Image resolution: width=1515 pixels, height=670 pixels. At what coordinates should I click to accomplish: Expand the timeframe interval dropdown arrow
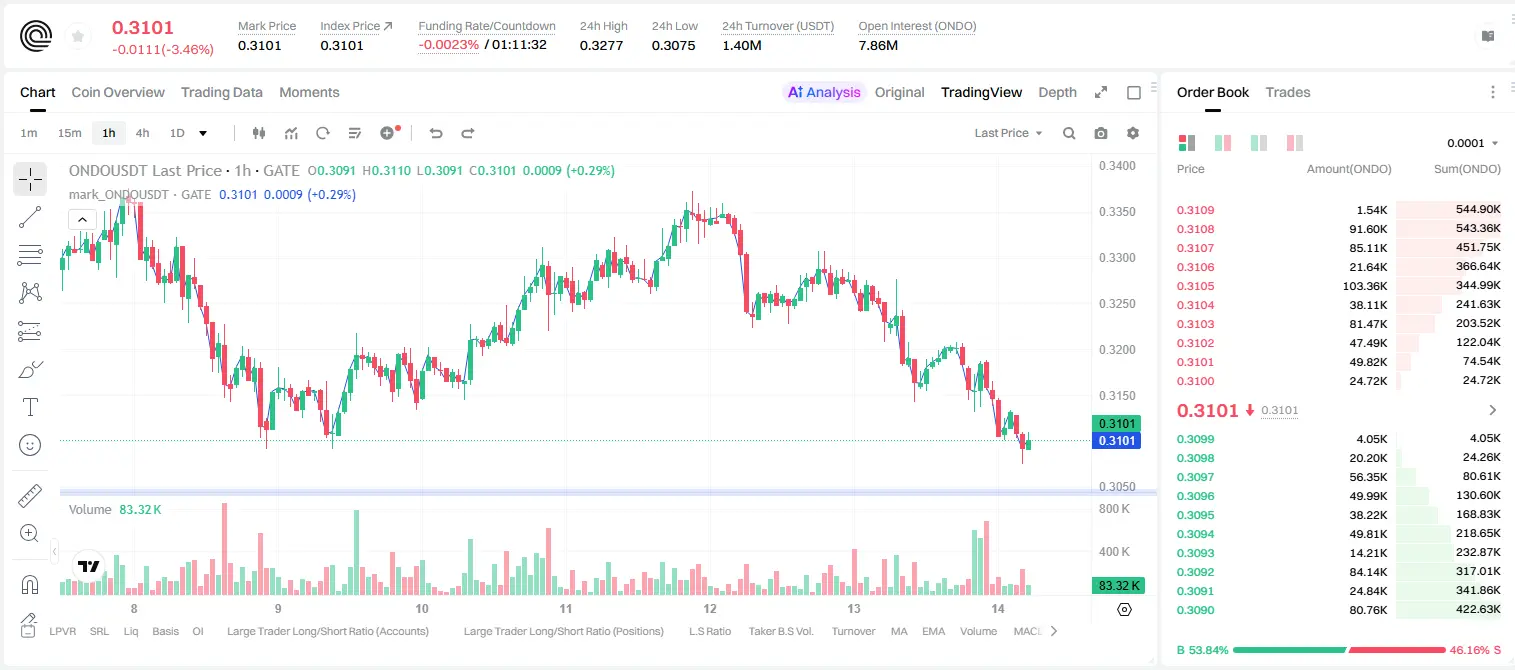tap(203, 133)
